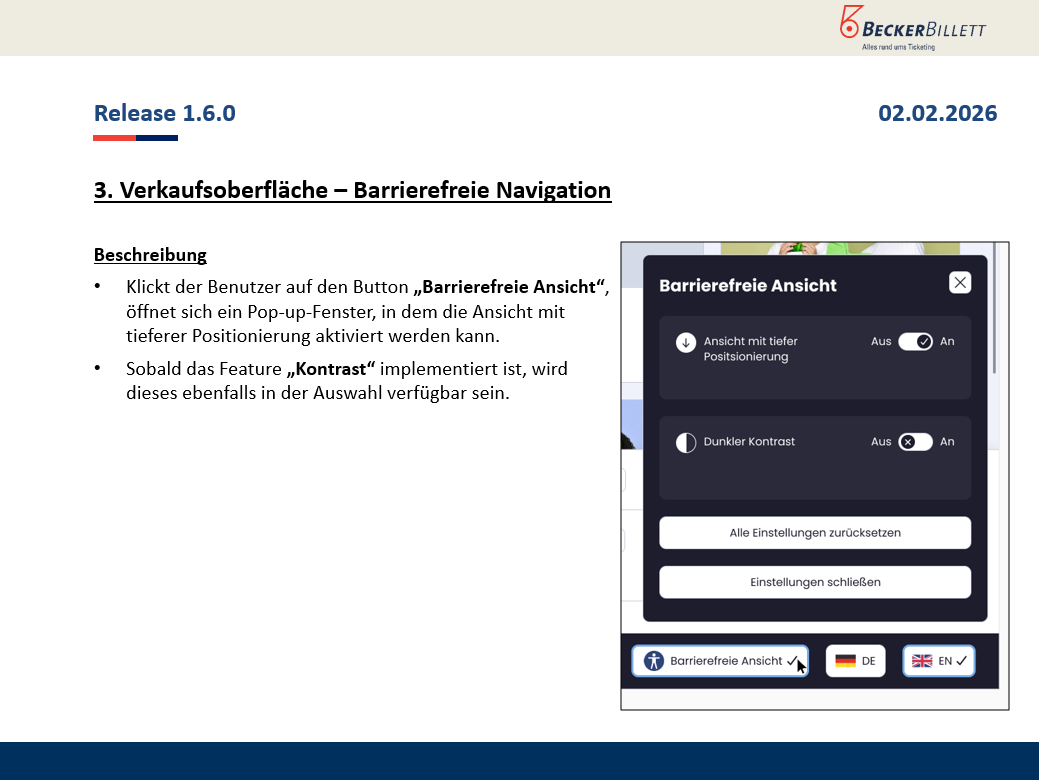Click heading Verkaufsoberfläche – Barrierefreie Navigation
This screenshot has height=780, width=1039.
pyautogui.click(x=352, y=190)
